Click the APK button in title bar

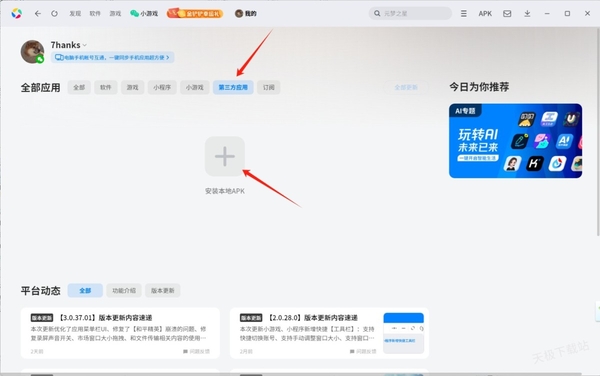(485, 13)
